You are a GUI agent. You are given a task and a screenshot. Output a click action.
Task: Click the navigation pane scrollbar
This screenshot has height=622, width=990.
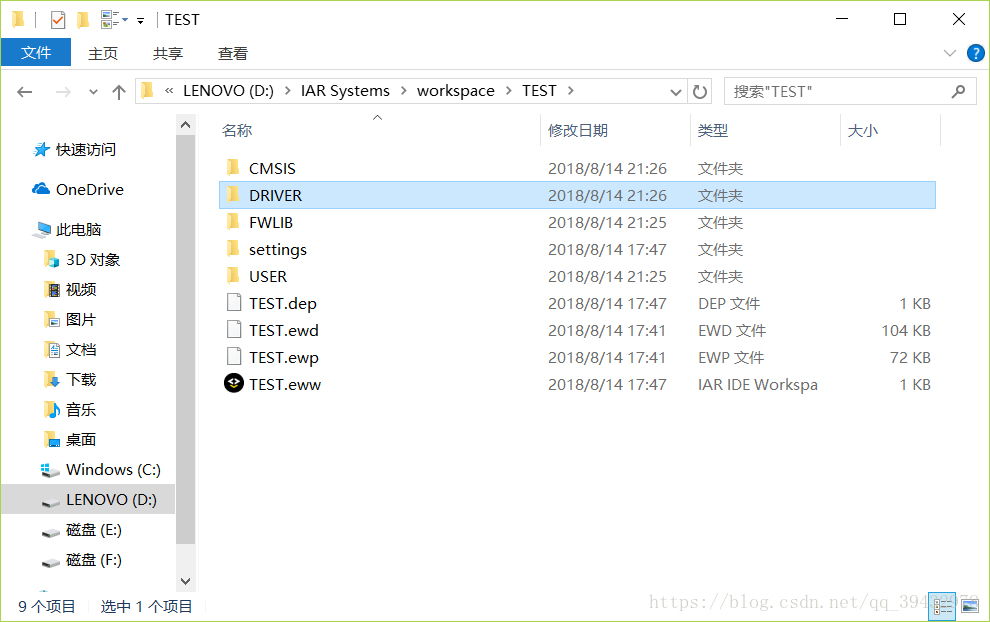pos(186,350)
